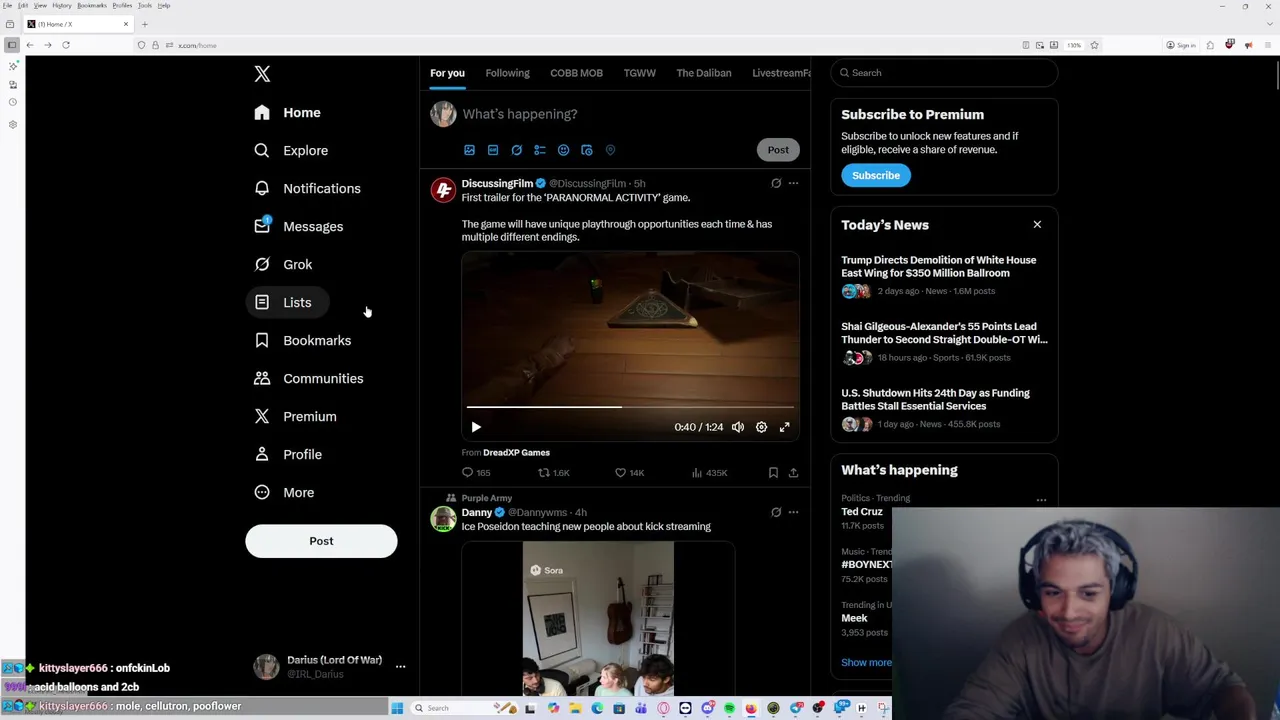Add a GIF to new post
The width and height of the screenshot is (1280, 720).
tap(493, 150)
